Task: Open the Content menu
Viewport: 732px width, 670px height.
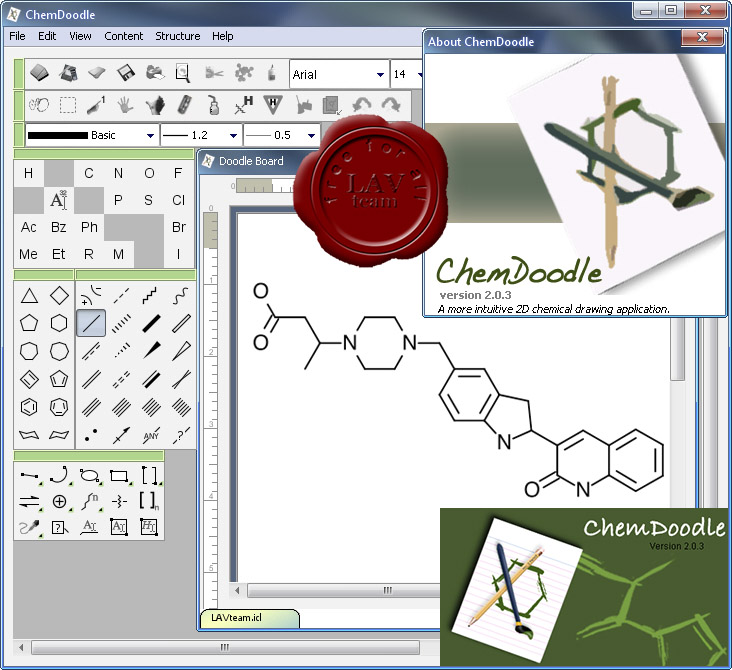Action: (123, 36)
